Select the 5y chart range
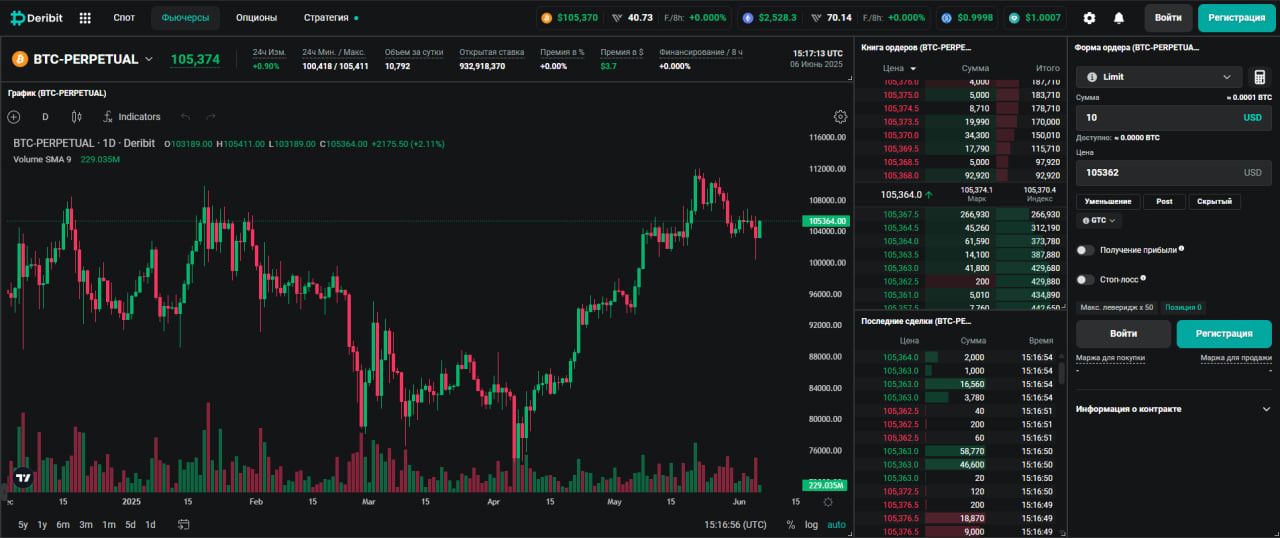 [23, 524]
